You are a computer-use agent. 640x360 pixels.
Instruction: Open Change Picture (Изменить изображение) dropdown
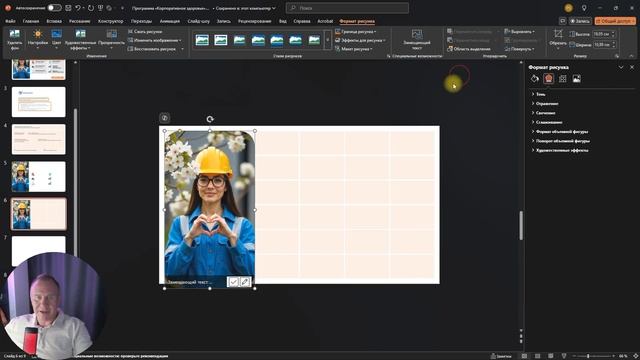tap(155, 40)
